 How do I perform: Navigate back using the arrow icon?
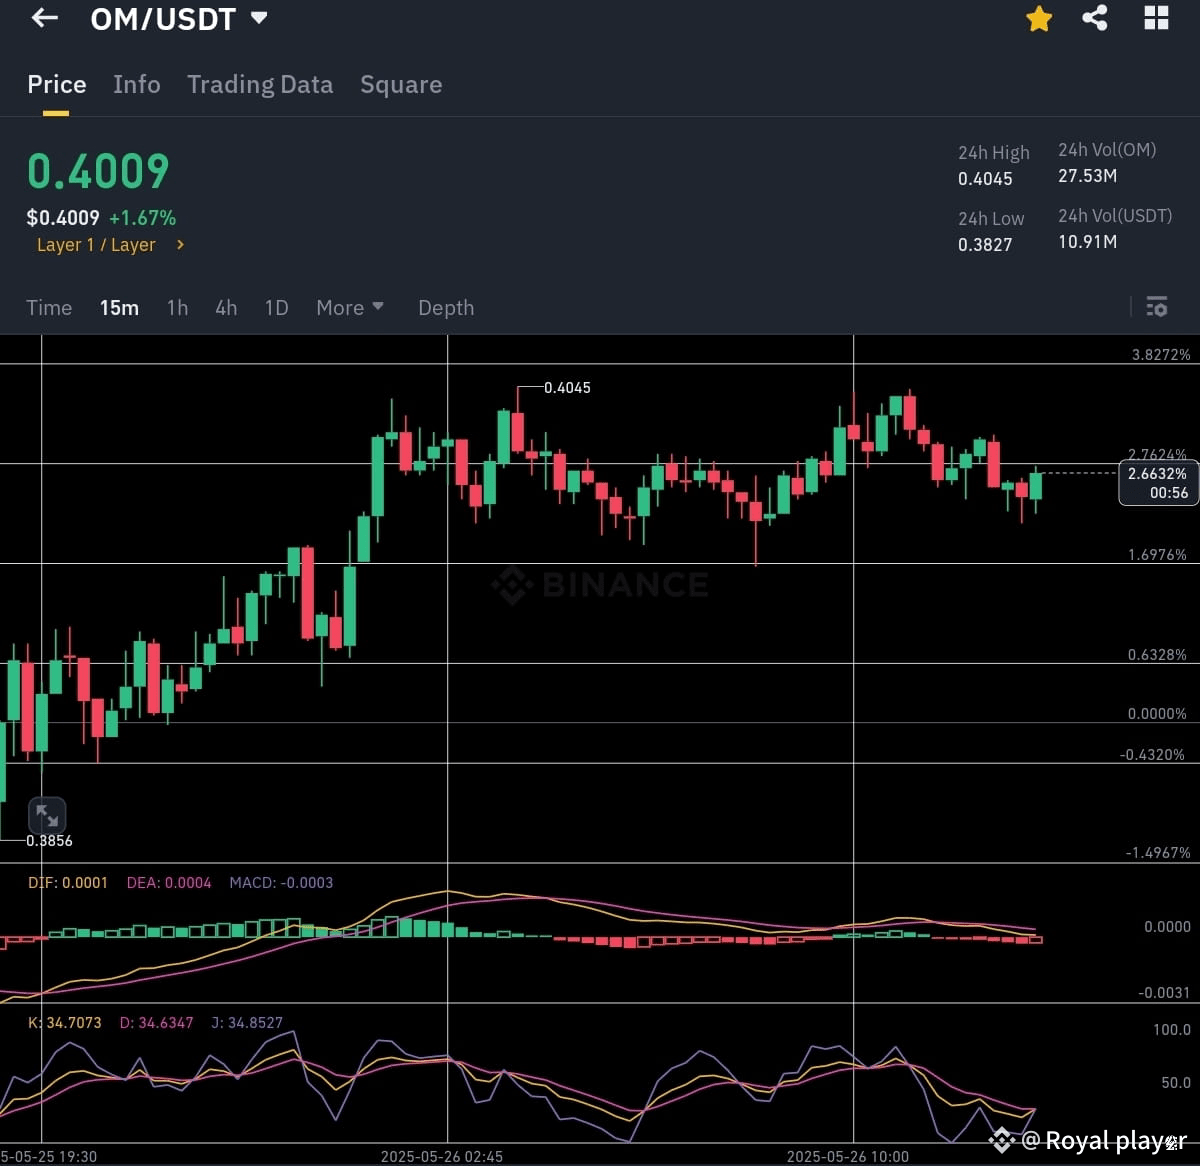42,18
